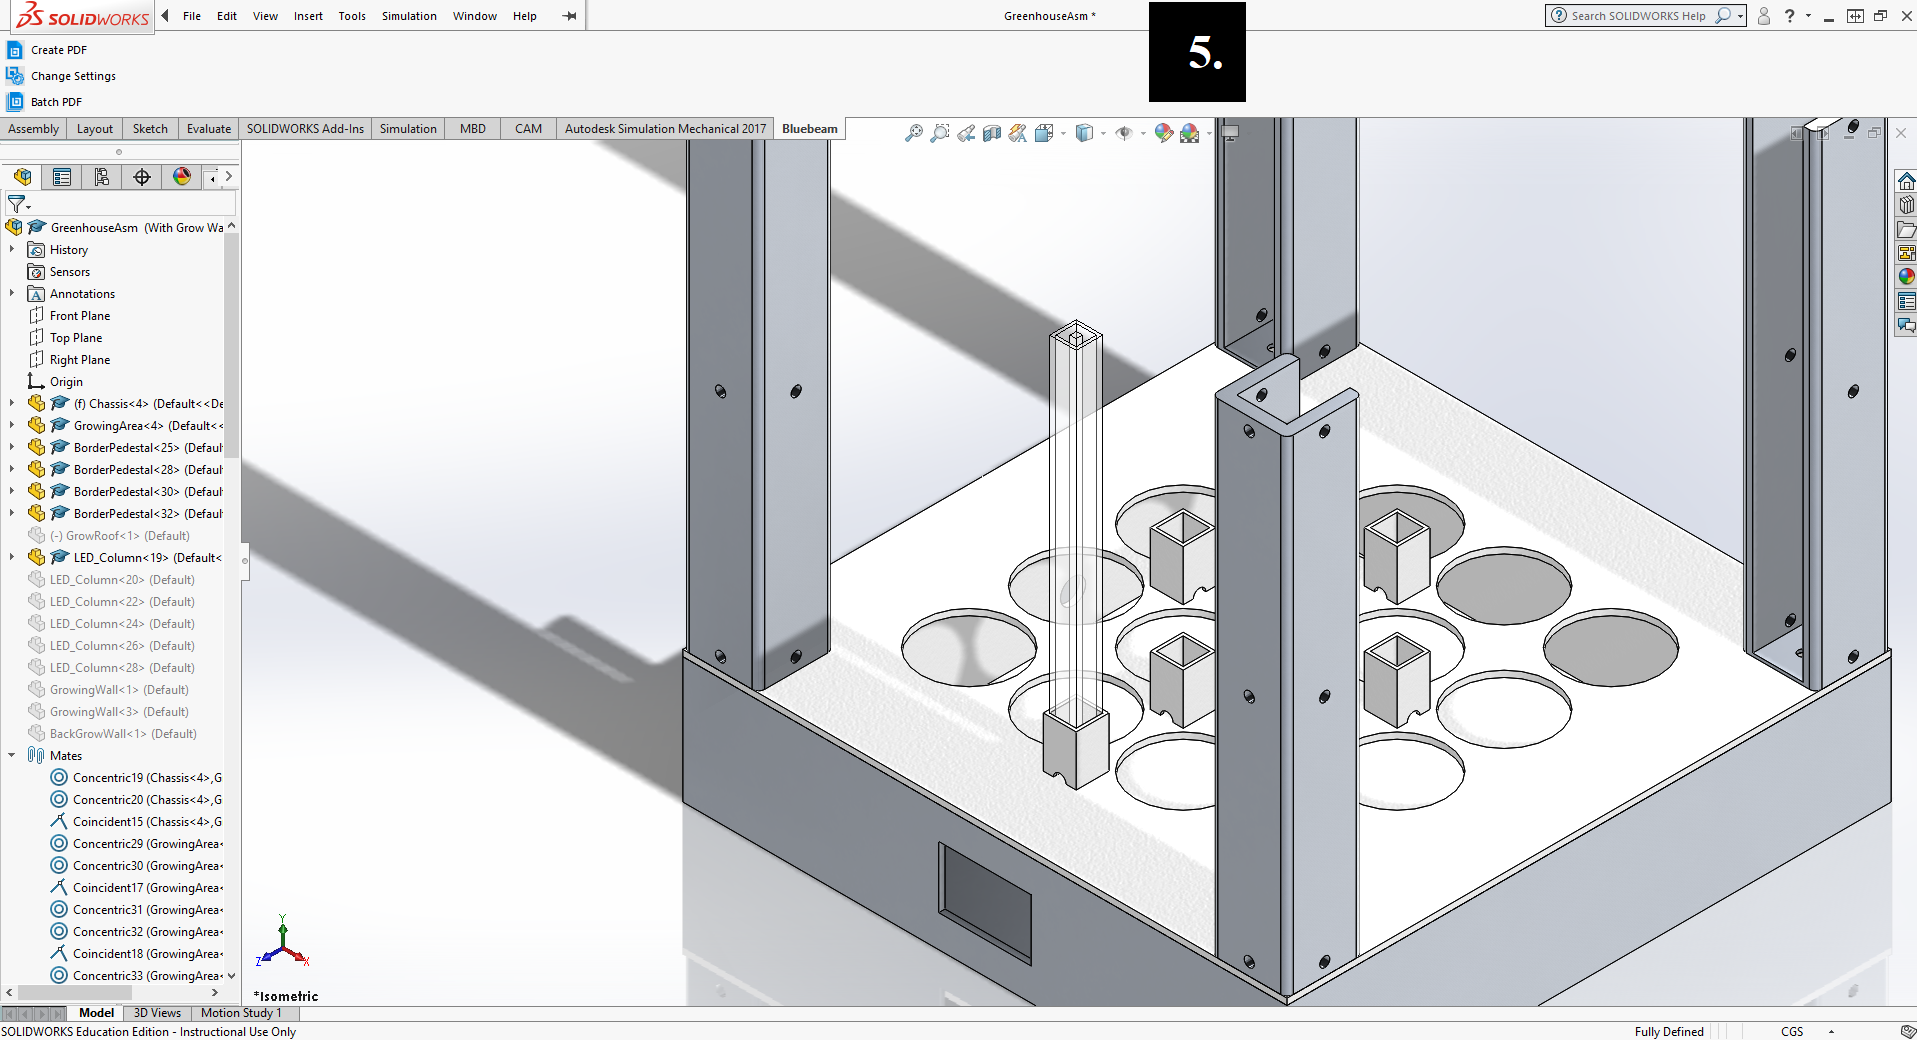Viewport: 1917px width, 1040px height.
Task: Open the PropertyManager tab icon
Action: click(x=62, y=177)
